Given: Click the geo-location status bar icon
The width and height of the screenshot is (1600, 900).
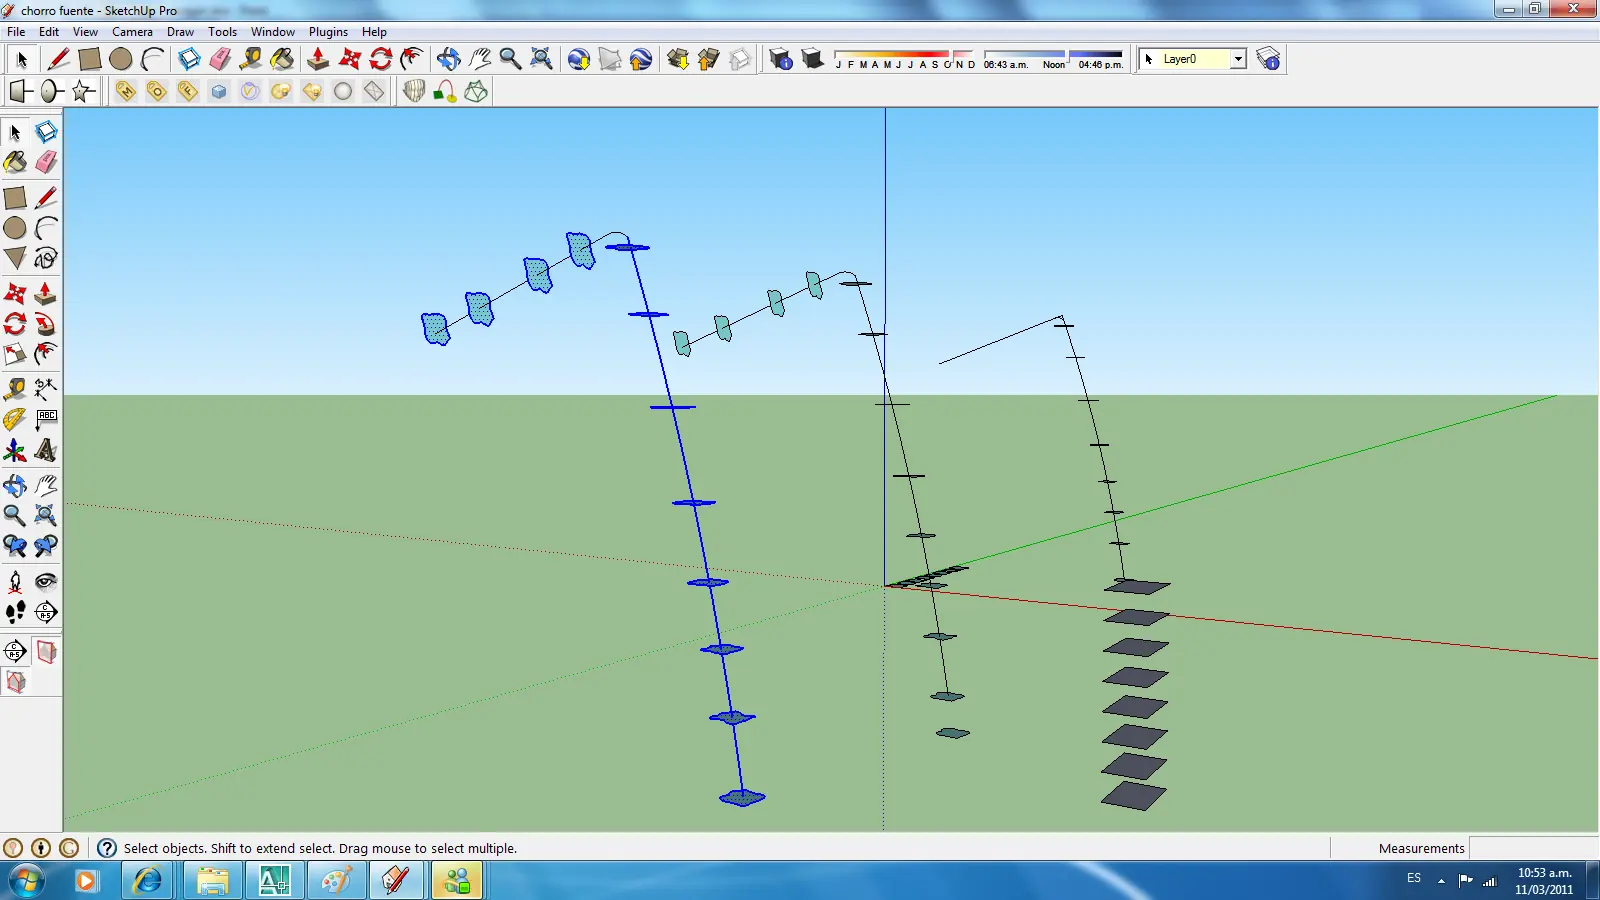Looking at the screenshot, I should 13,848.
